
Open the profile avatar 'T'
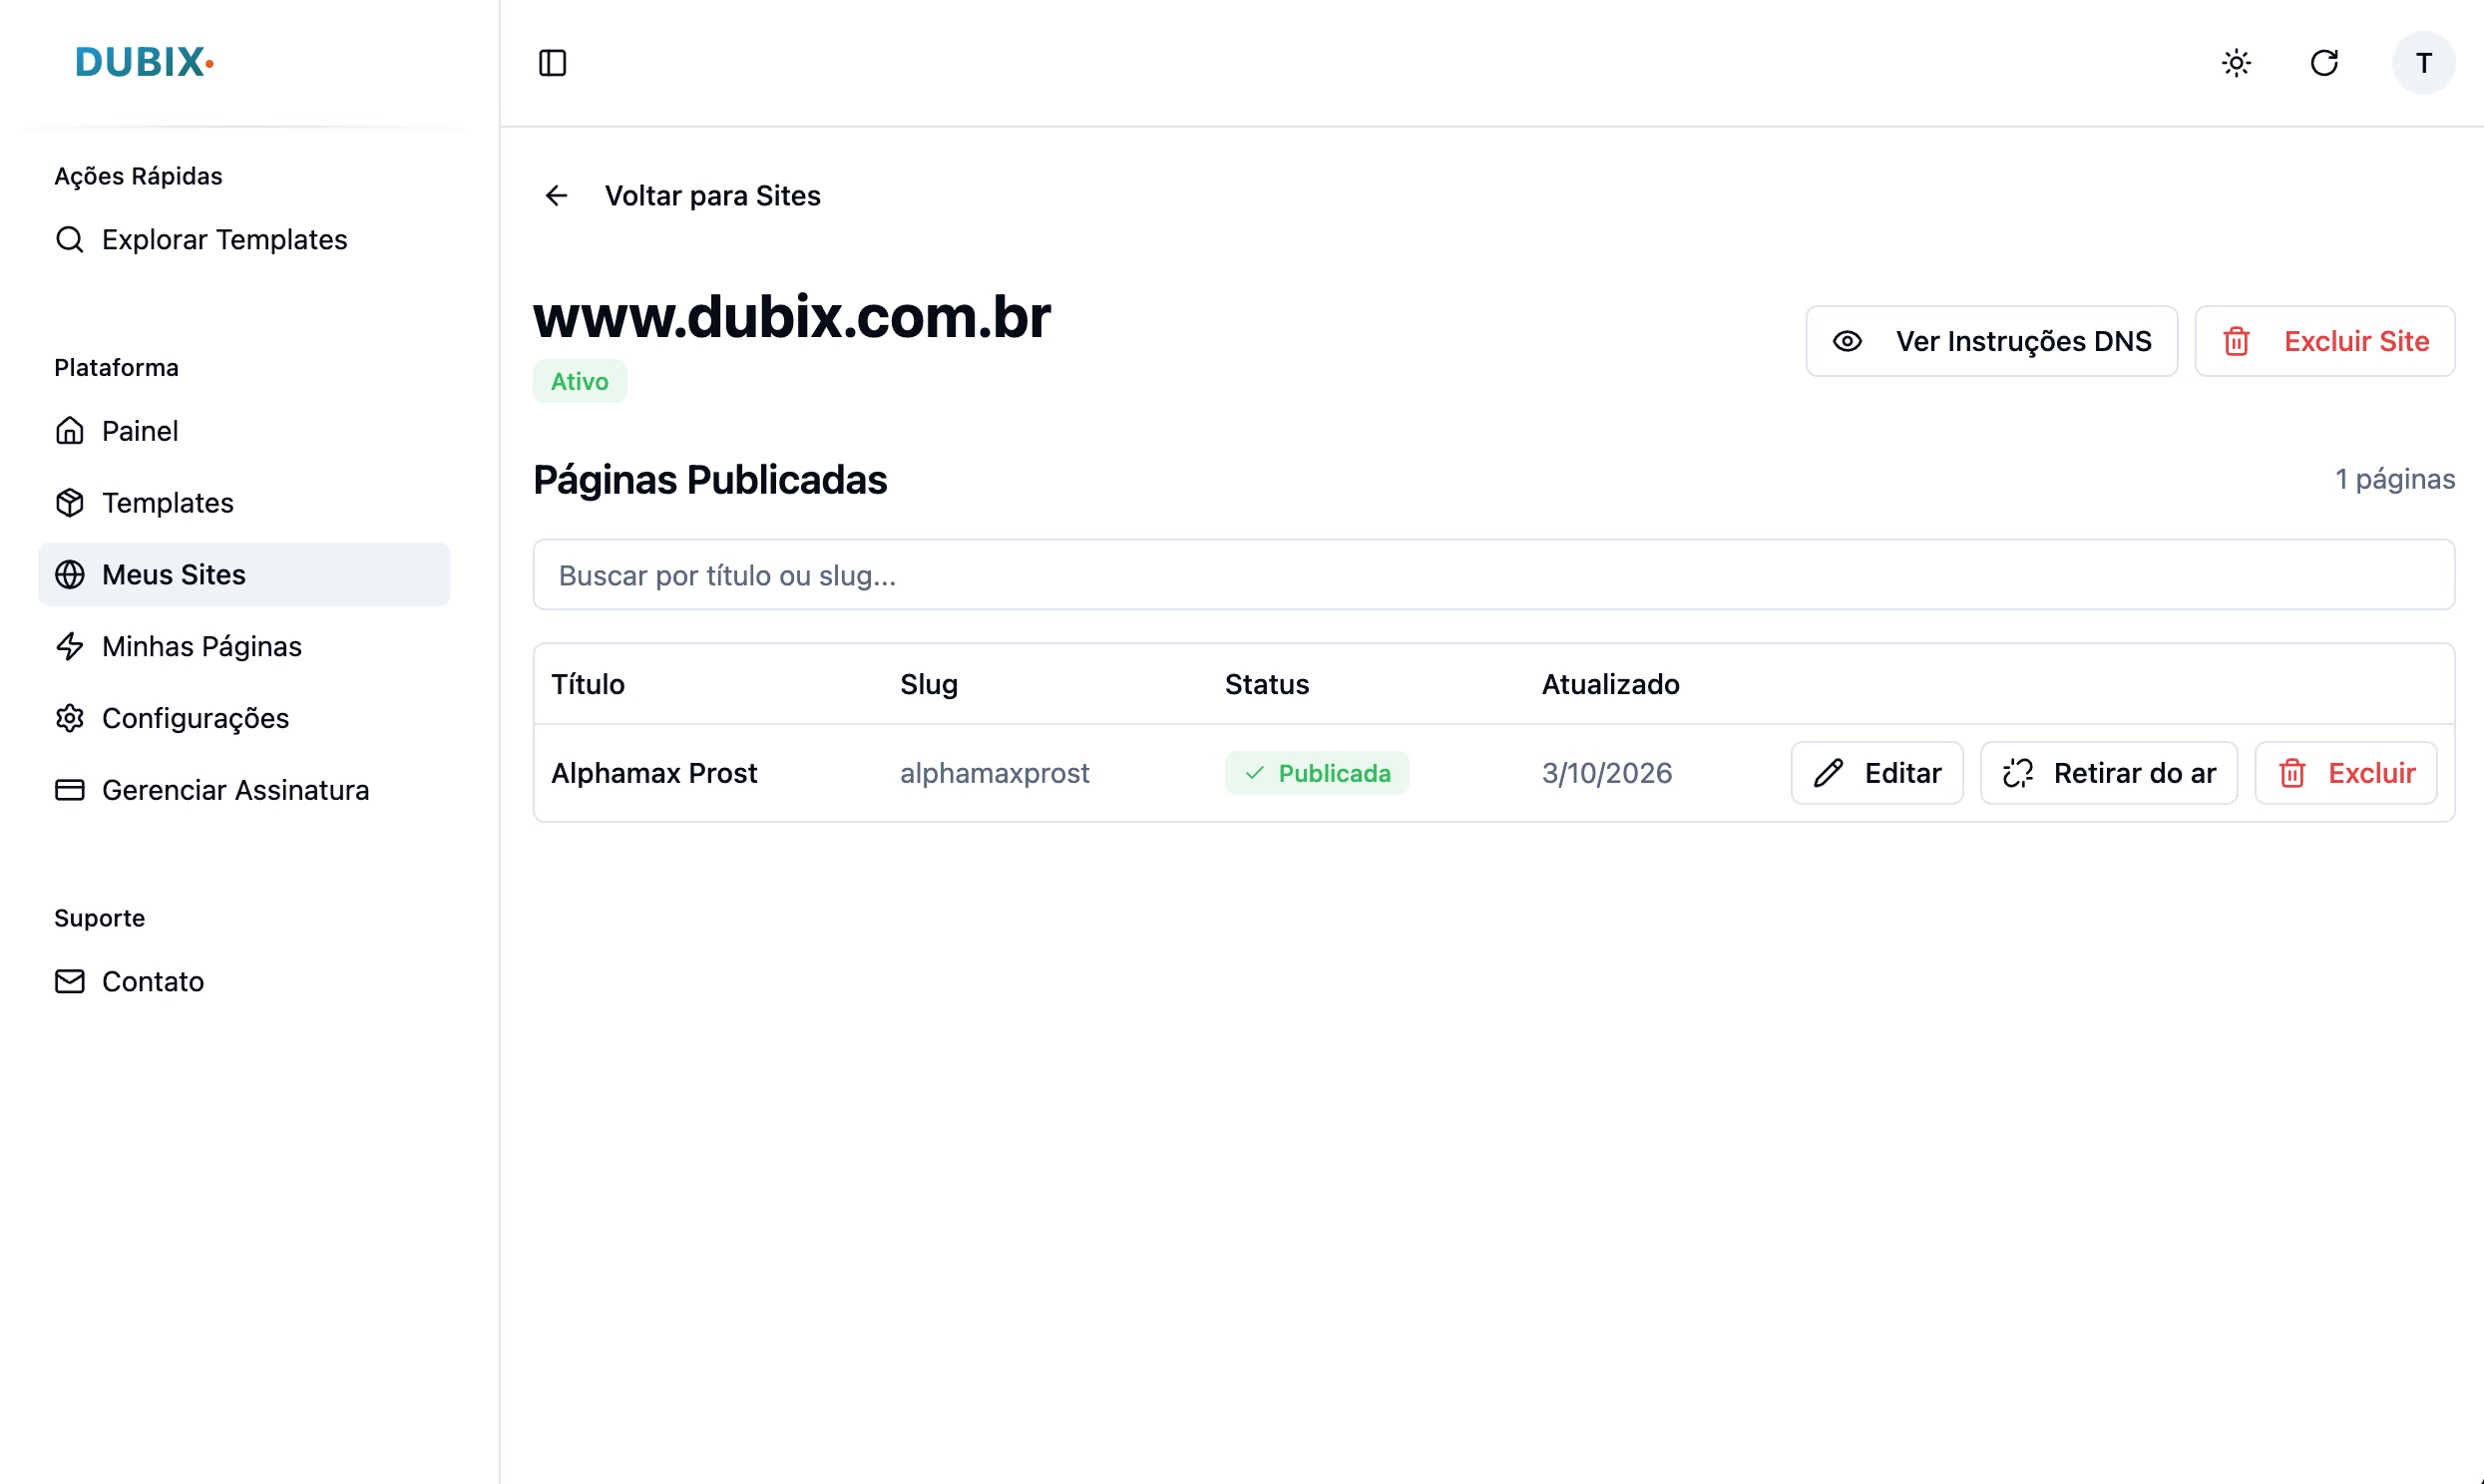(2423, 63)
